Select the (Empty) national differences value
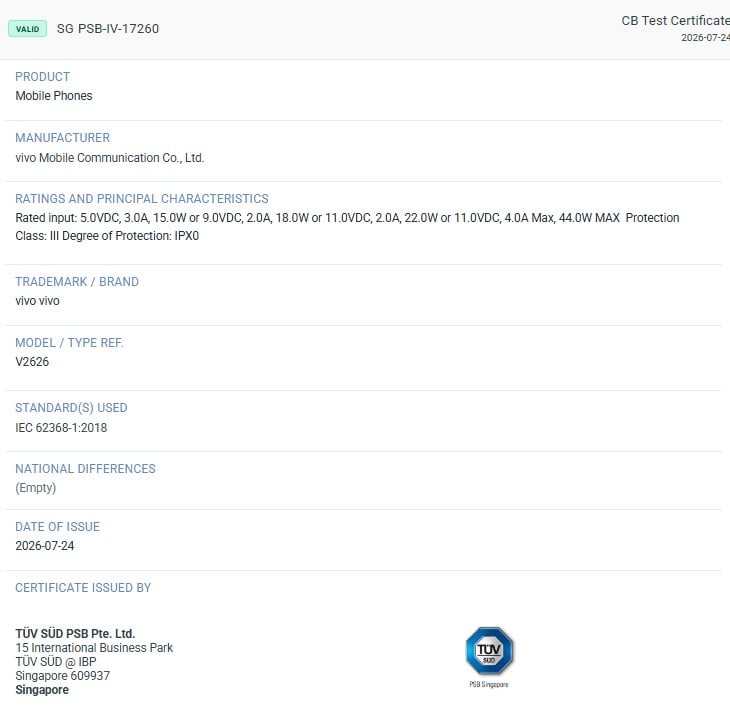The width and height of the screenshot is (730, 709). pos(35,488)
